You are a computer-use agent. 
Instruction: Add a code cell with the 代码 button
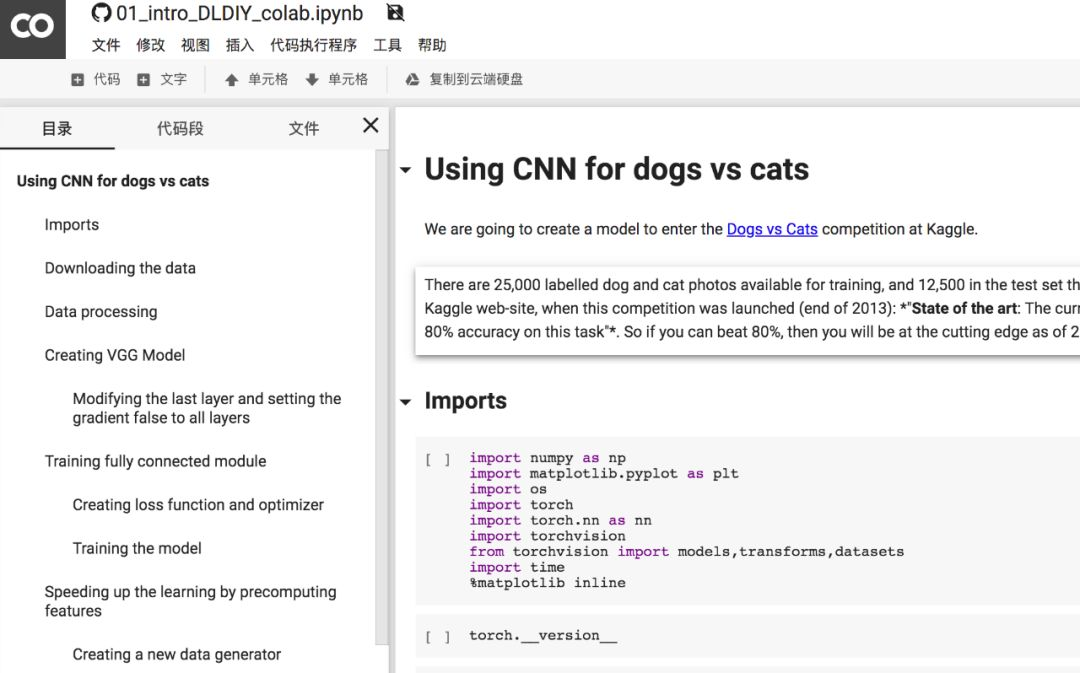pyautogui.click(x=96, y=79)
